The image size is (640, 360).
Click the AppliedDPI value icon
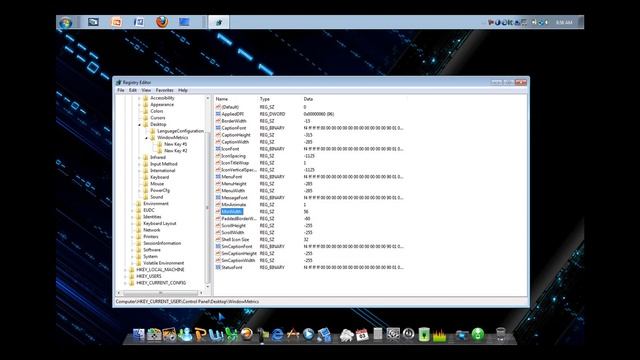(x=218, y=114)
